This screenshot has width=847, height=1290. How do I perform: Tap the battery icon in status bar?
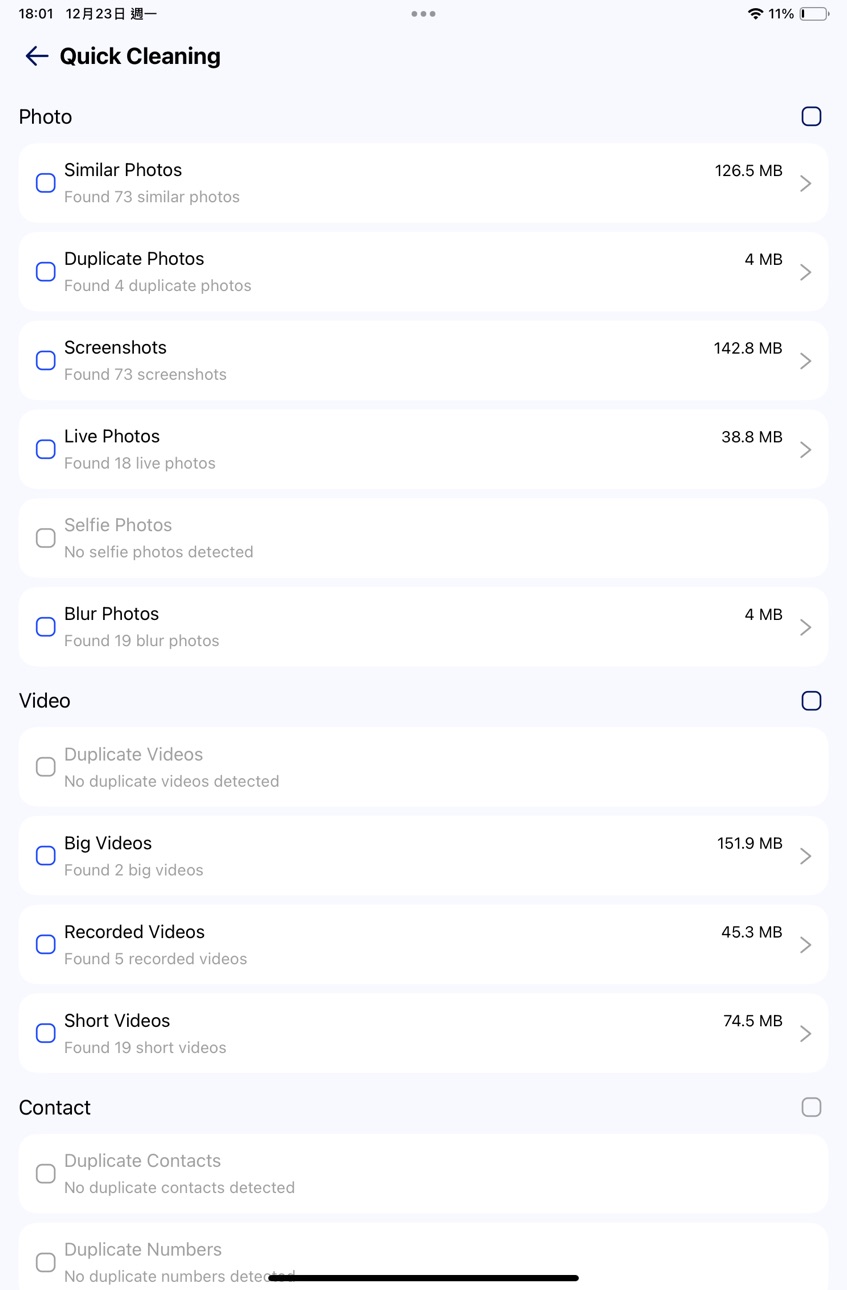point(814,14)
